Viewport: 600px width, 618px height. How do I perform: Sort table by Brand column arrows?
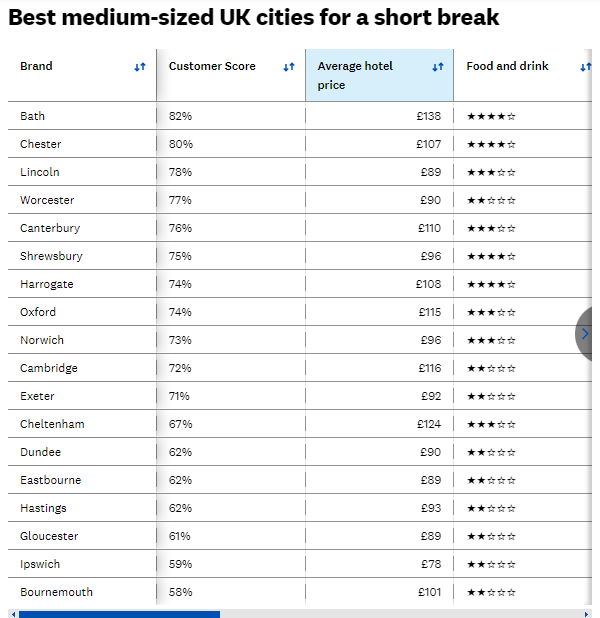(140, 67)
